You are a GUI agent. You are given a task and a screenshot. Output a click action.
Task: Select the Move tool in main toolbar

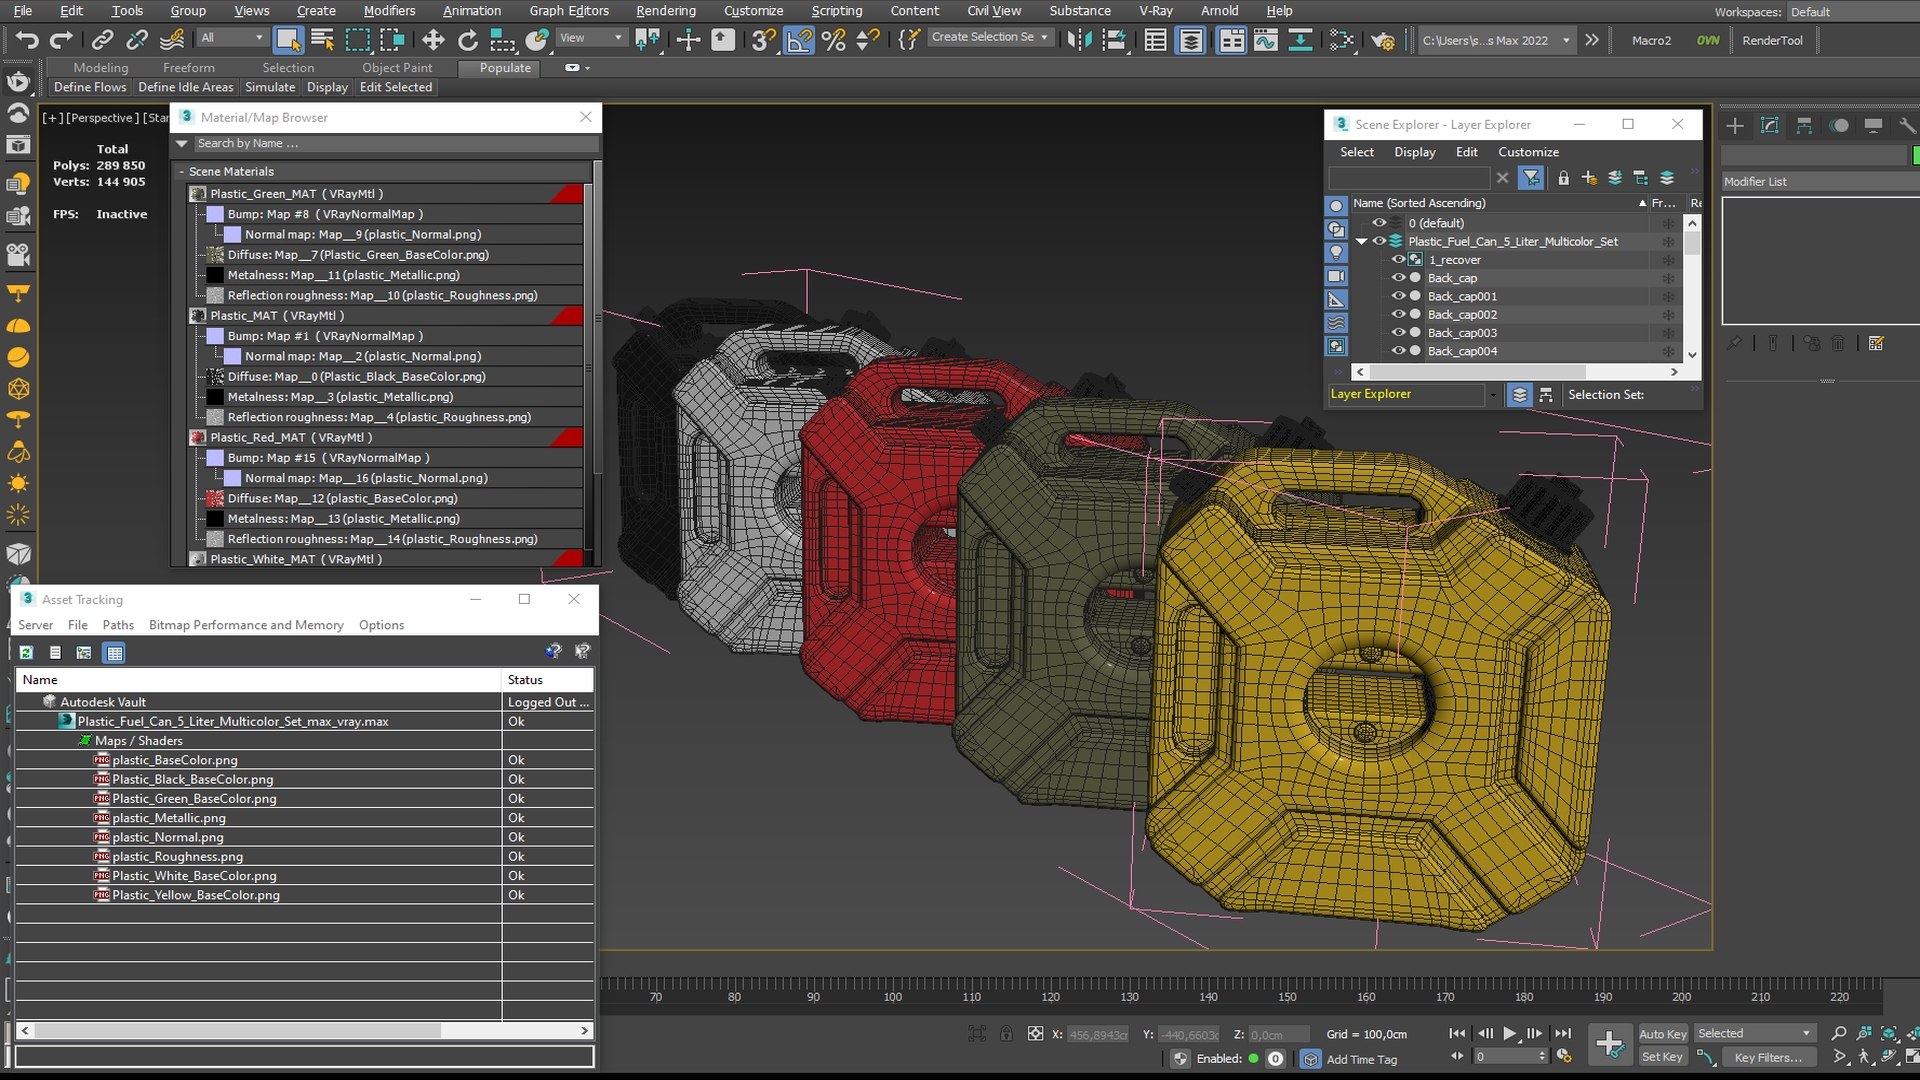[x=433, y=40]
